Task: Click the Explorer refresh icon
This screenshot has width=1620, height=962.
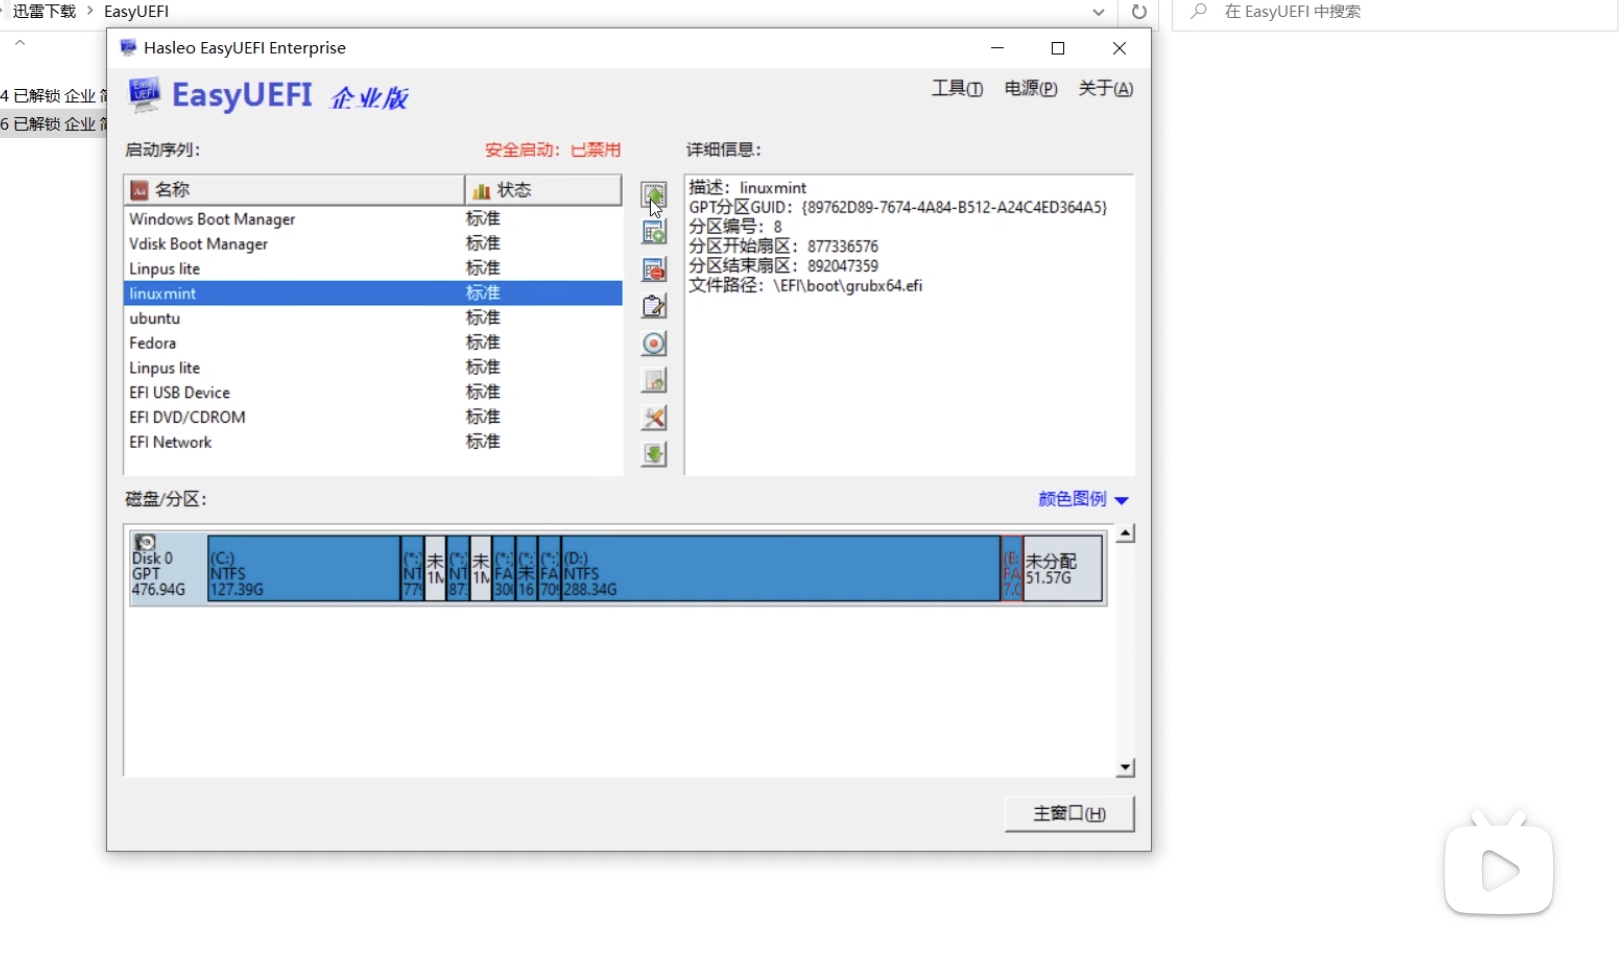Action: [x=1138, y=12]
